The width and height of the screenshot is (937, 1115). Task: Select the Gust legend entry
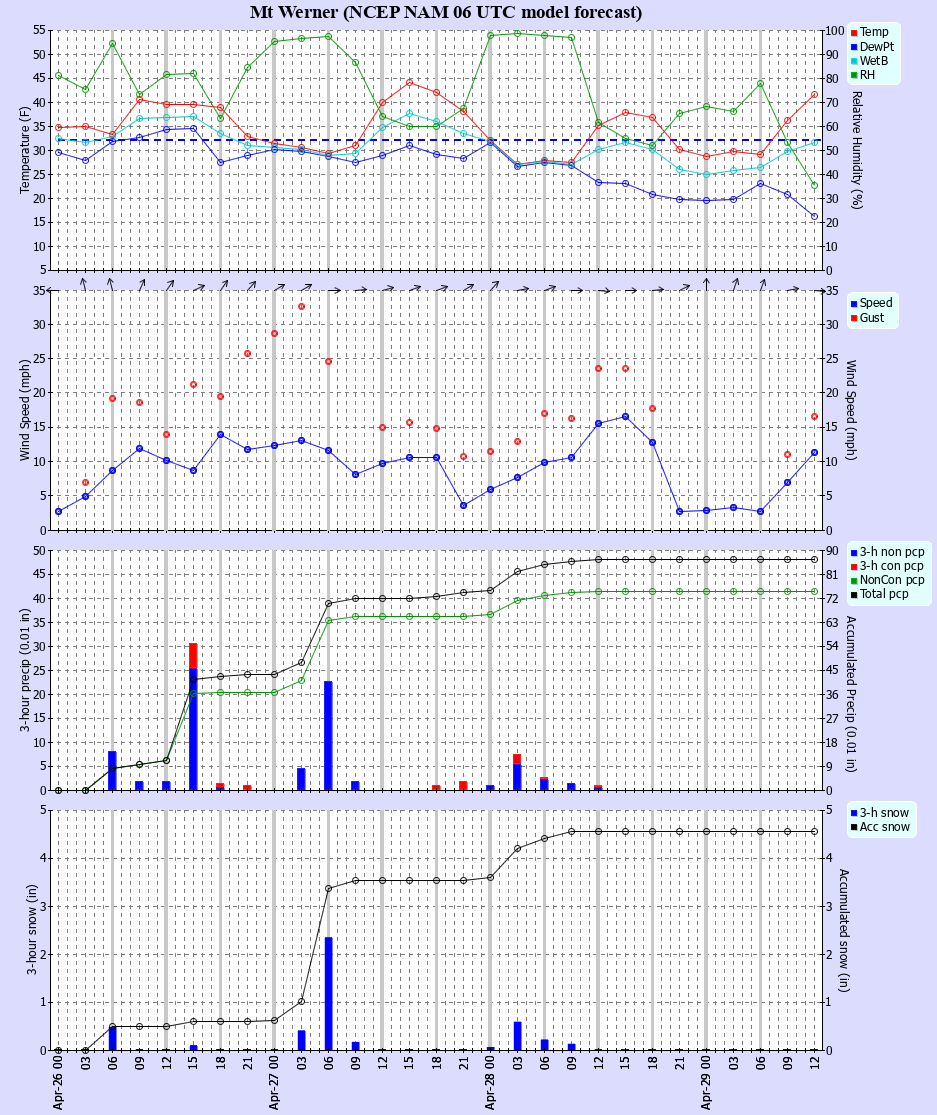pos(872,318)
